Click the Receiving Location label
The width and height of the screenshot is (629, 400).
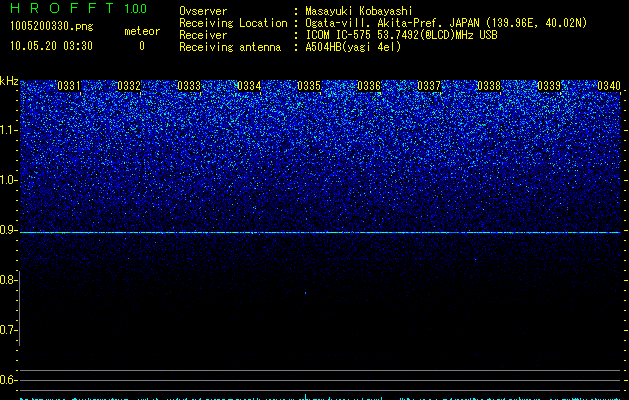[233, 23]
